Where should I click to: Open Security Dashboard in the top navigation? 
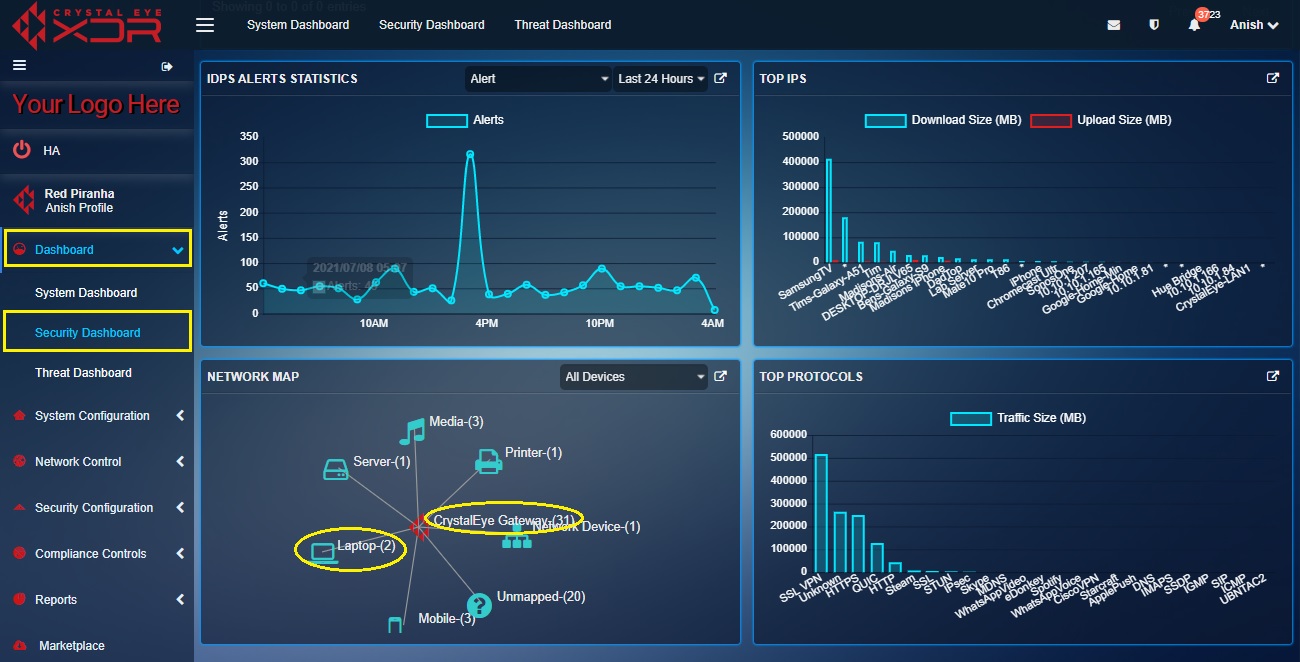(432, 25)
